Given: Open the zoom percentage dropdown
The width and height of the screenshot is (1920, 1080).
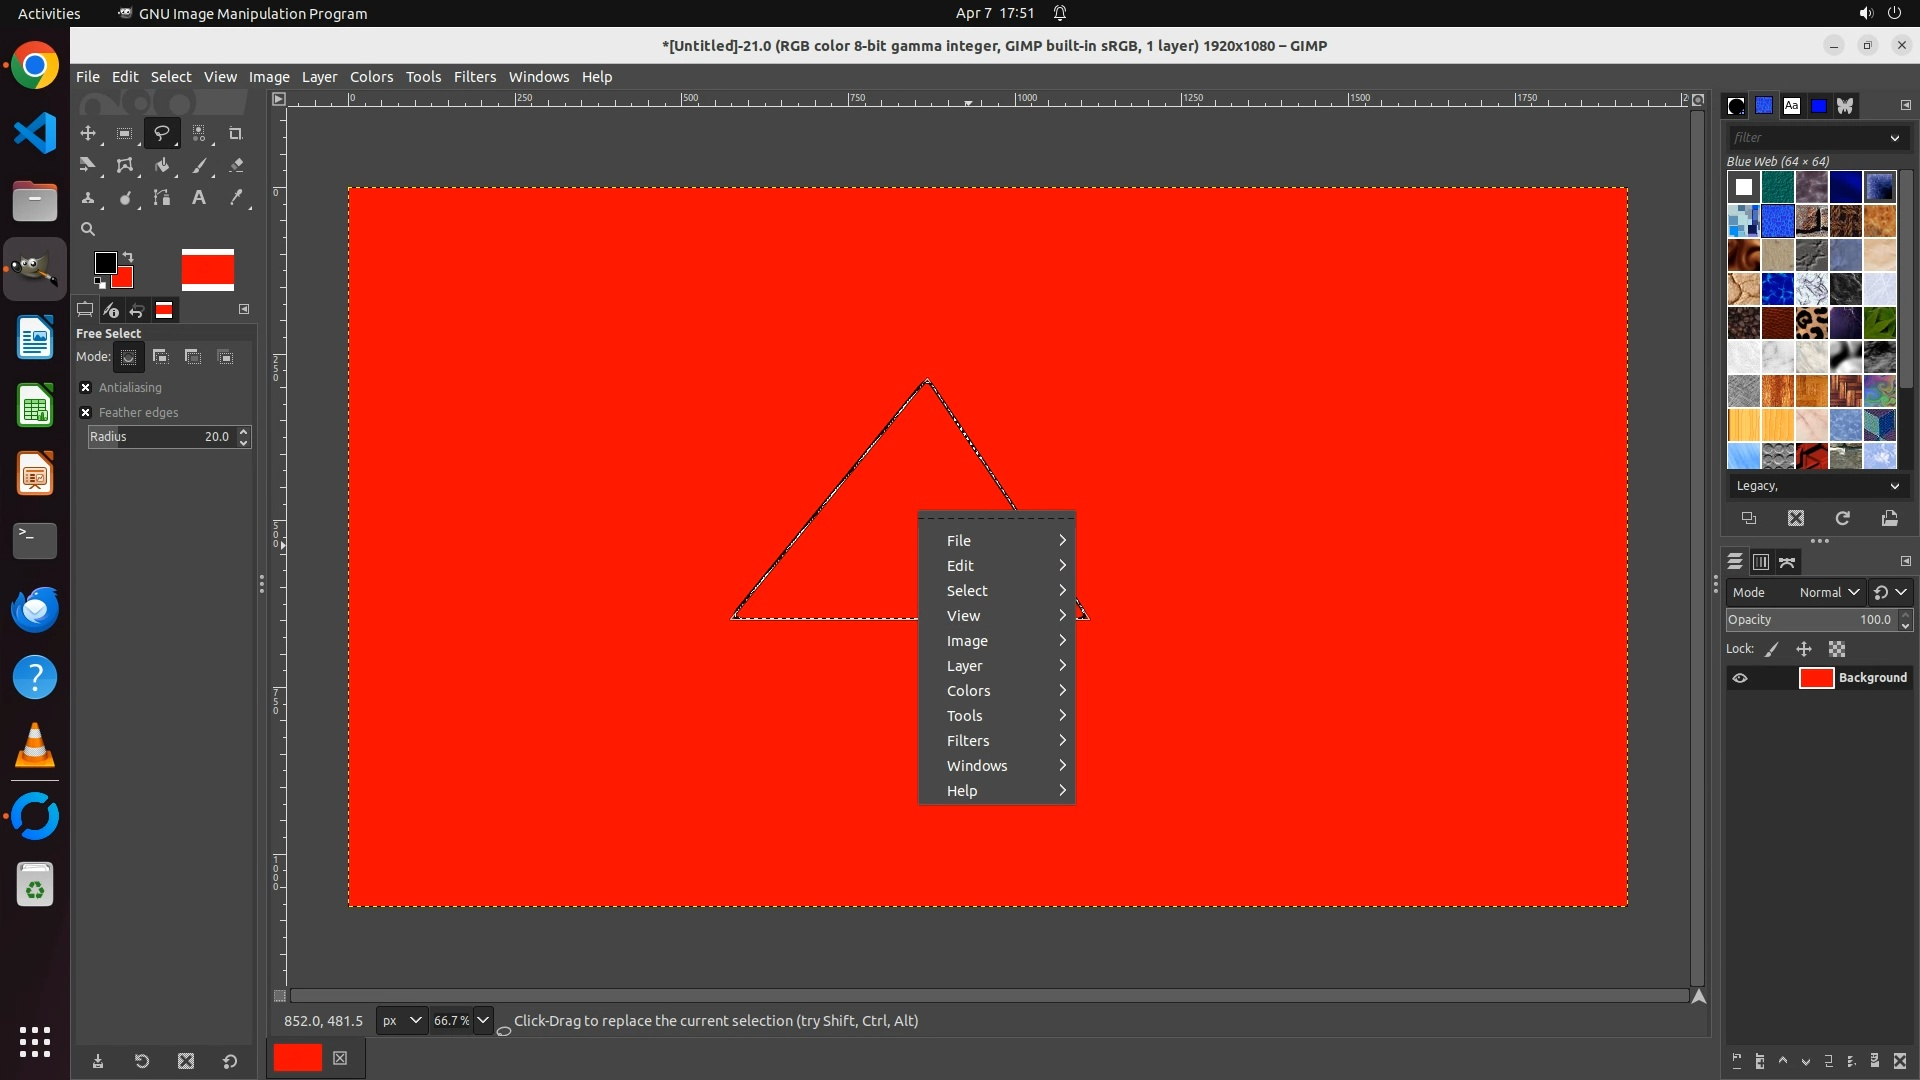Looking at the screenshot, I should click(483, 1020).
